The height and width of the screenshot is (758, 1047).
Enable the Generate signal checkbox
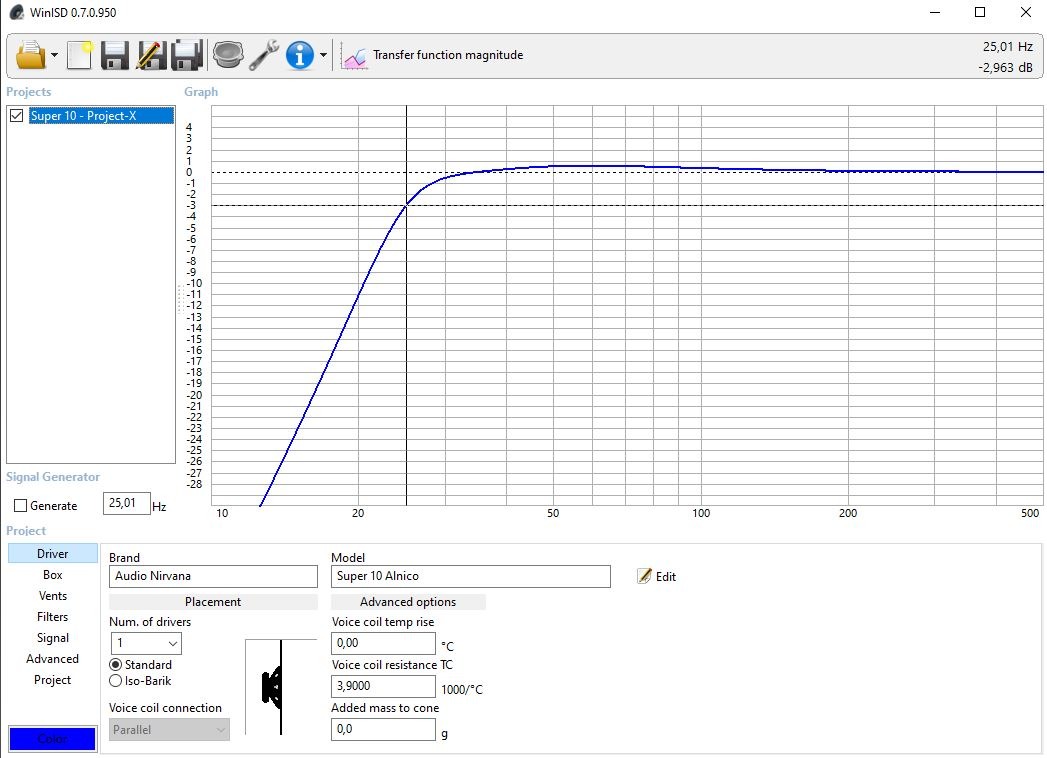pyautogui.click(x=21, y=506)
